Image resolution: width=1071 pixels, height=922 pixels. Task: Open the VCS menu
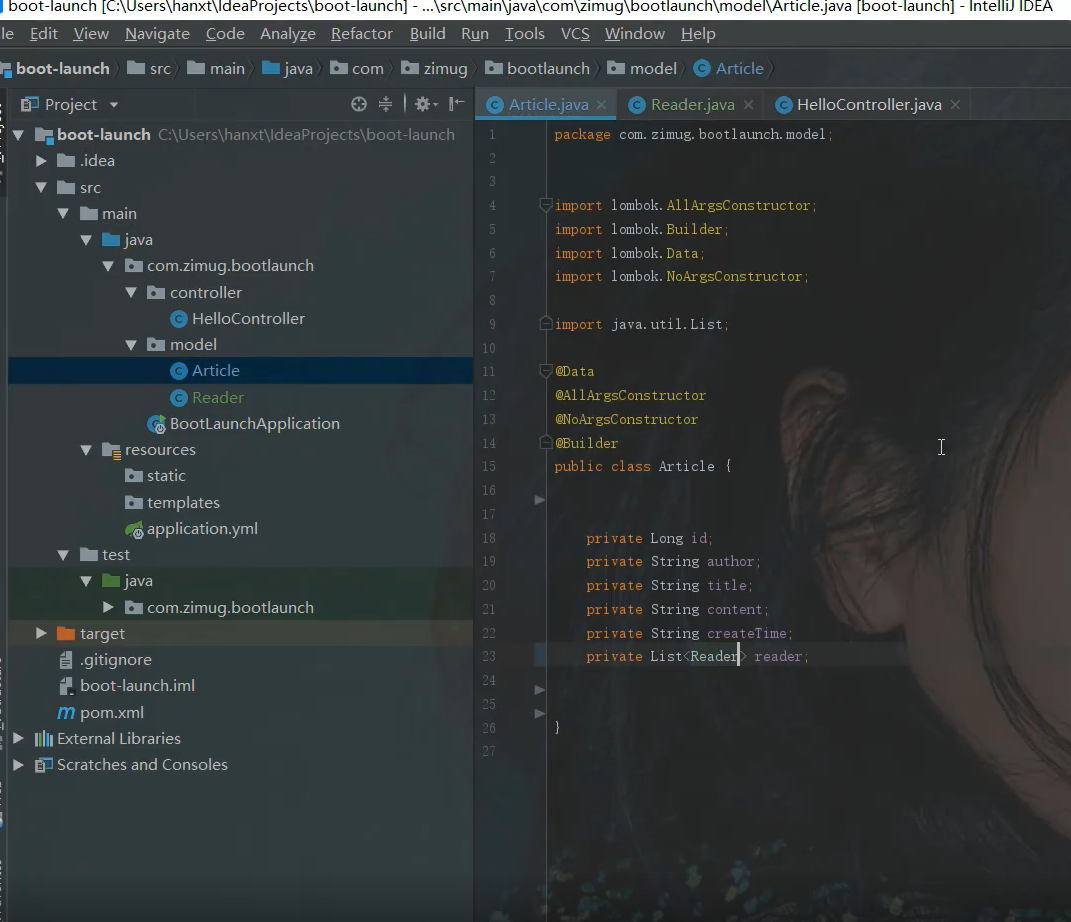pyautogui.click(x=575, y=33)
